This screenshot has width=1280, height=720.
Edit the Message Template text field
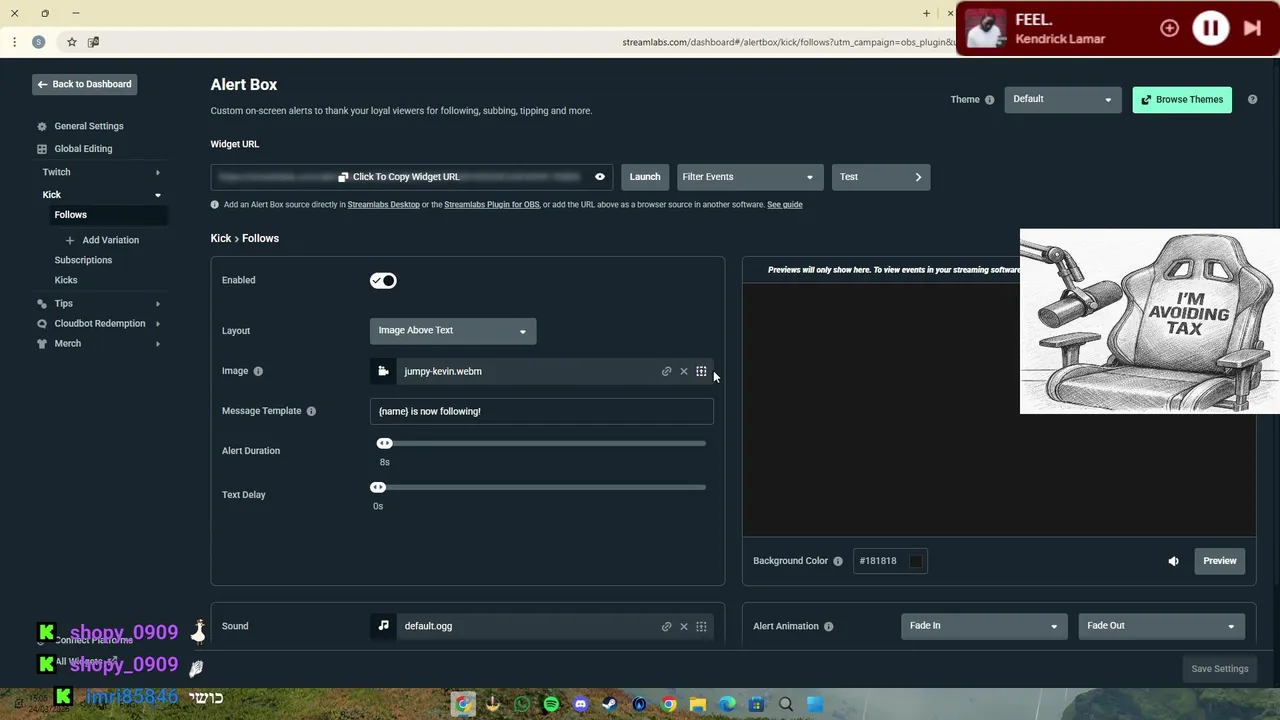[x=542, y=411]
